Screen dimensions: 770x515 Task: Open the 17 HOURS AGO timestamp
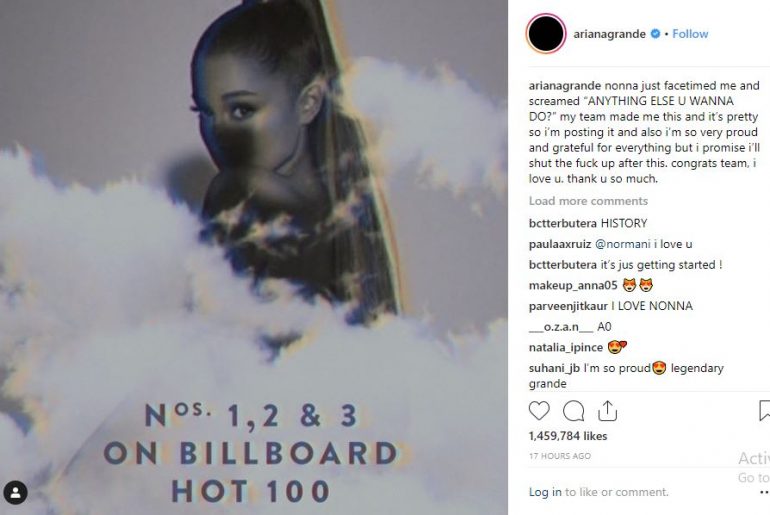[x=559, y=456]
